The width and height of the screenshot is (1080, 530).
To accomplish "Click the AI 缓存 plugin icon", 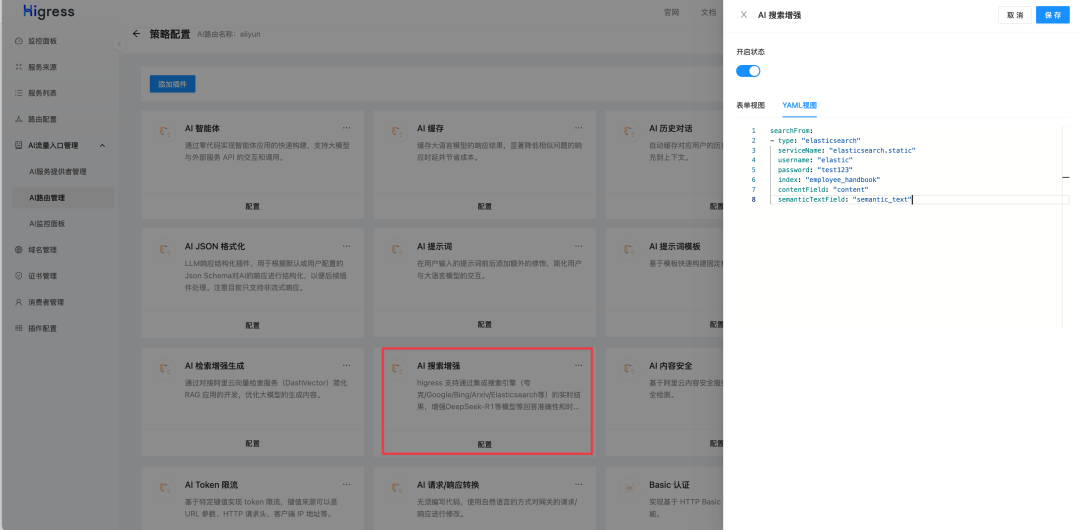I will 397,132.
